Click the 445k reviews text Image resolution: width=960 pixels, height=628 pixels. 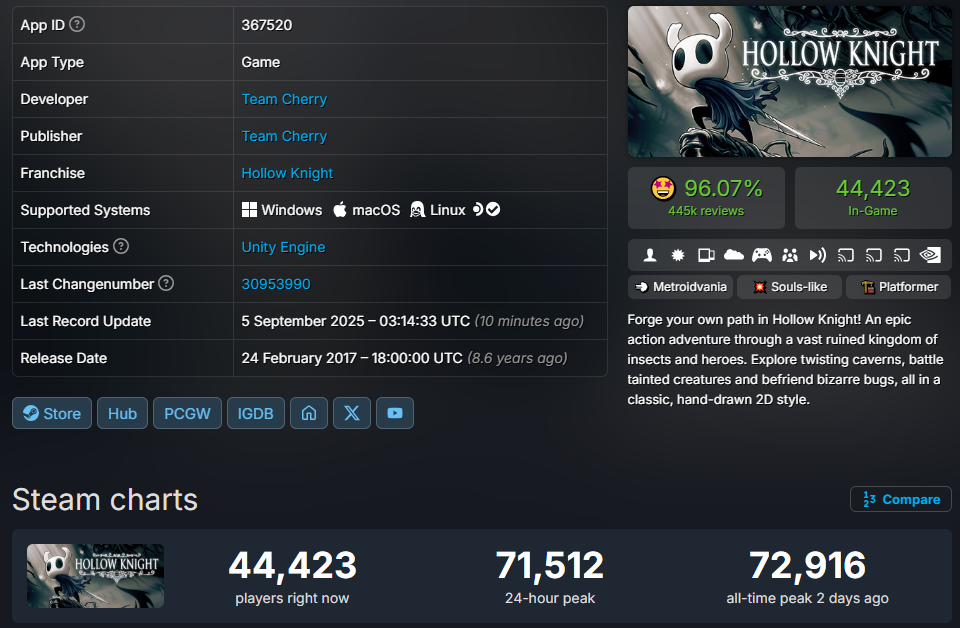tap(706, 211)
